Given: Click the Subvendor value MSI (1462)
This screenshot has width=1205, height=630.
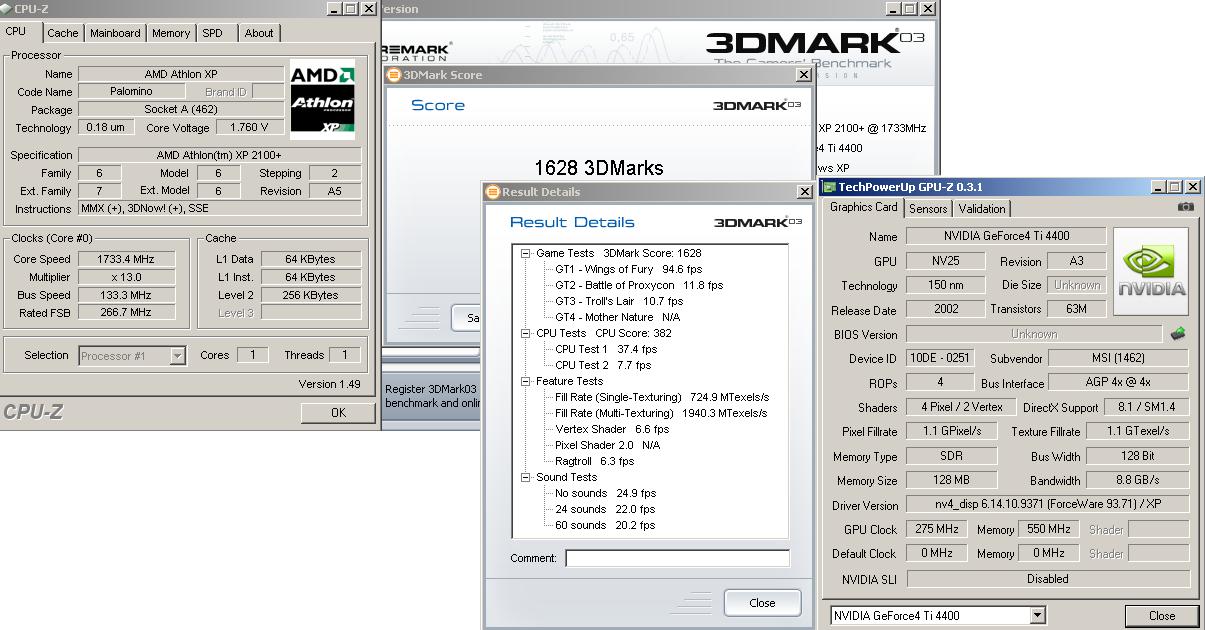Looking at the screenshot, I should 1119,358.
